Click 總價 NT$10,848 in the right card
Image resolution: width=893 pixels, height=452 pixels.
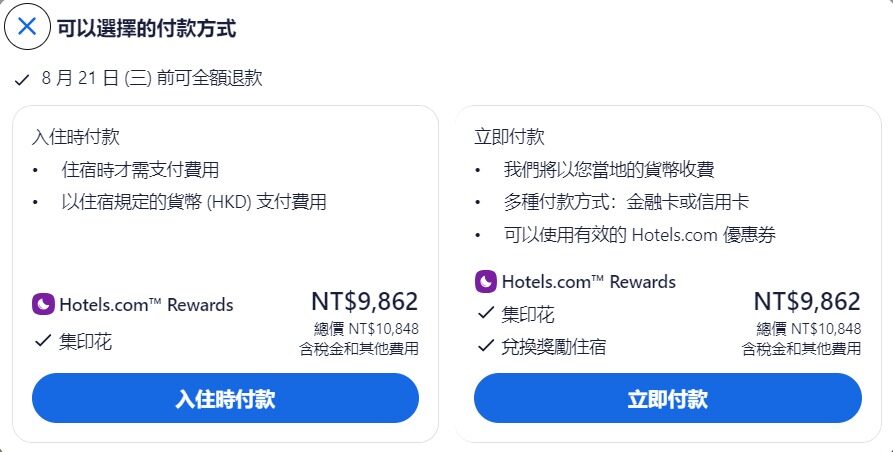point(809,328)
